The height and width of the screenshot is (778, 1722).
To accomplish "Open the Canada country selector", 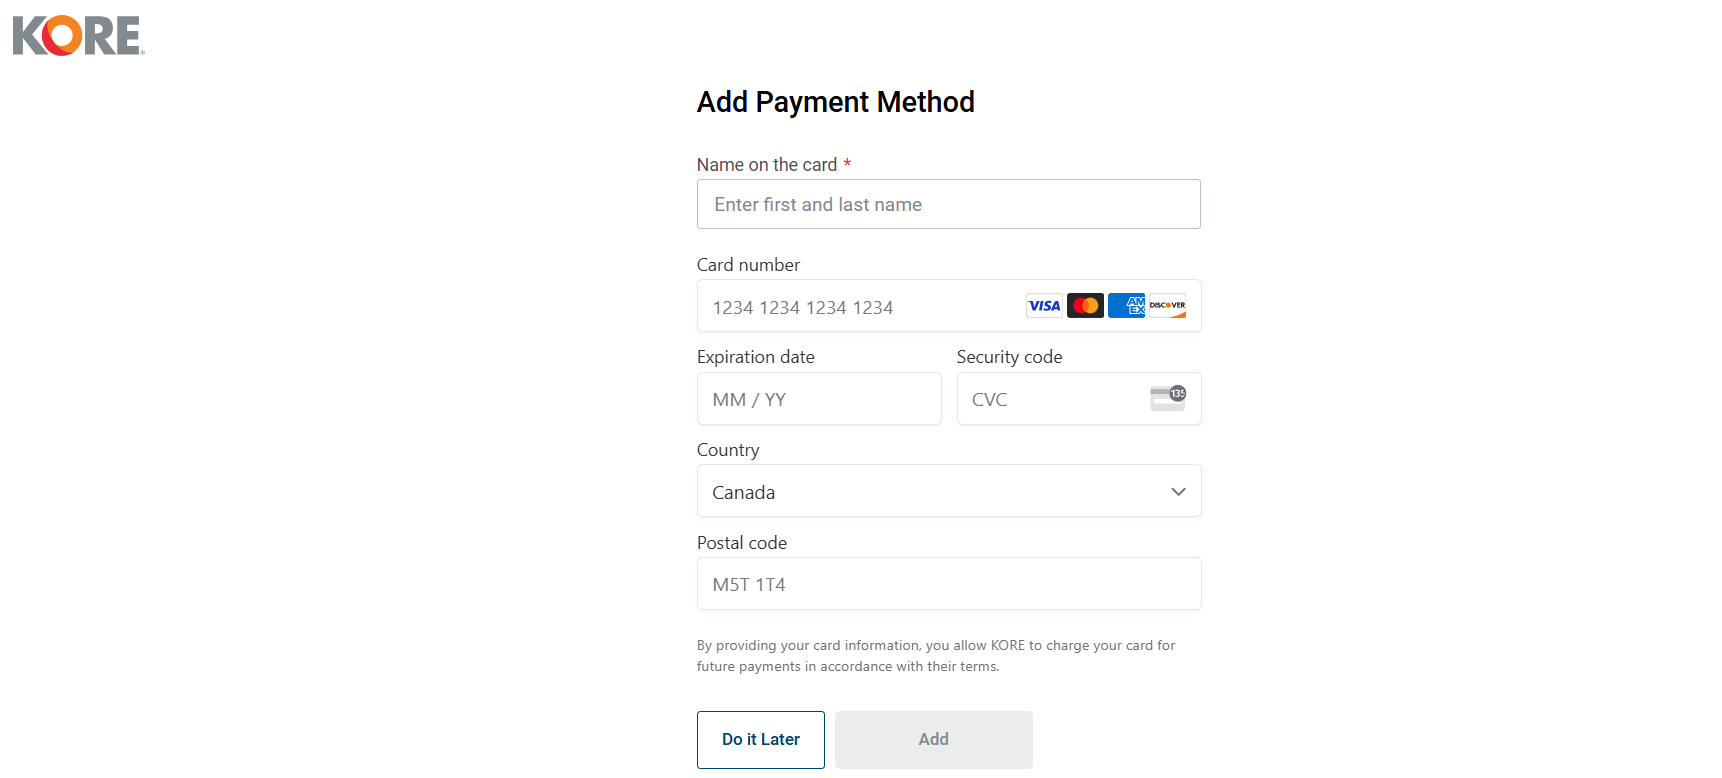I will click(x=930, y=492).
